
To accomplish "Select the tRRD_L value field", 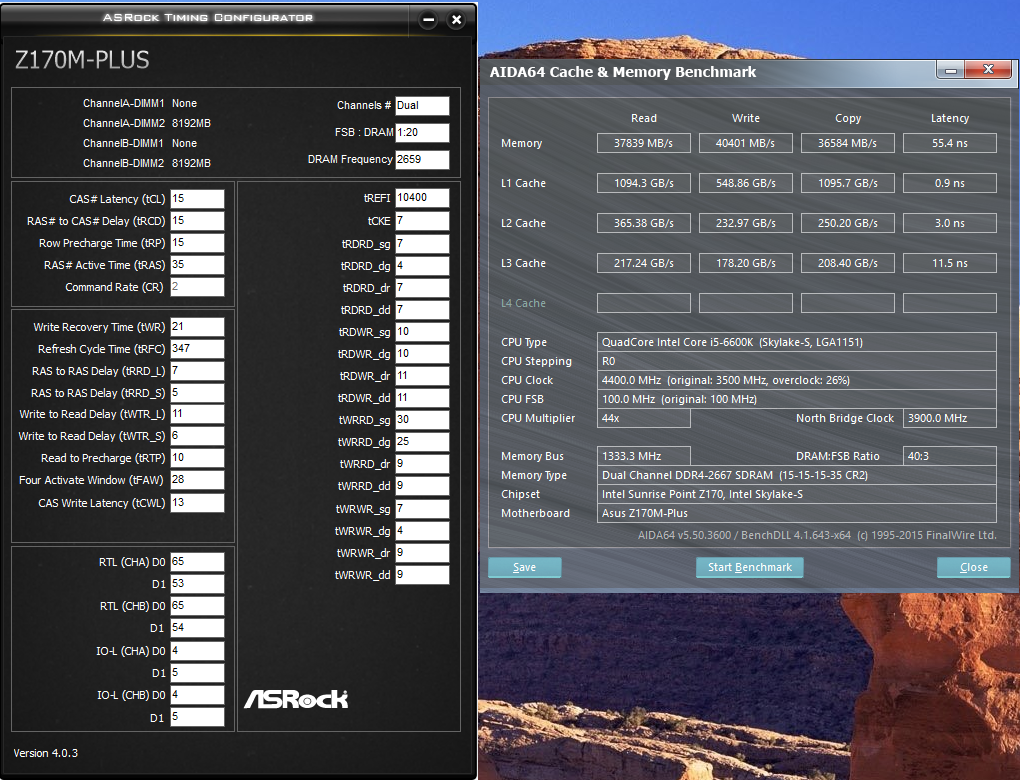I will 197,371.
